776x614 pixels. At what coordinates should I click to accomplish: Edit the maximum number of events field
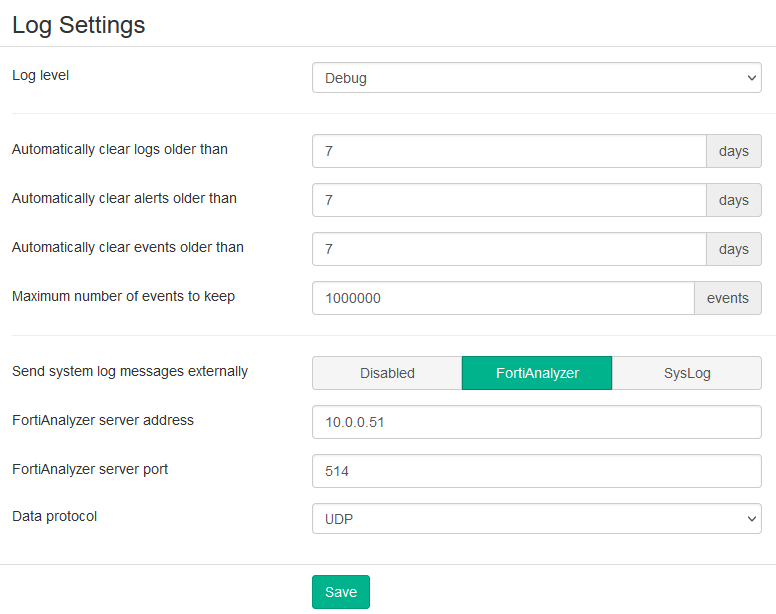coord(503,298)
